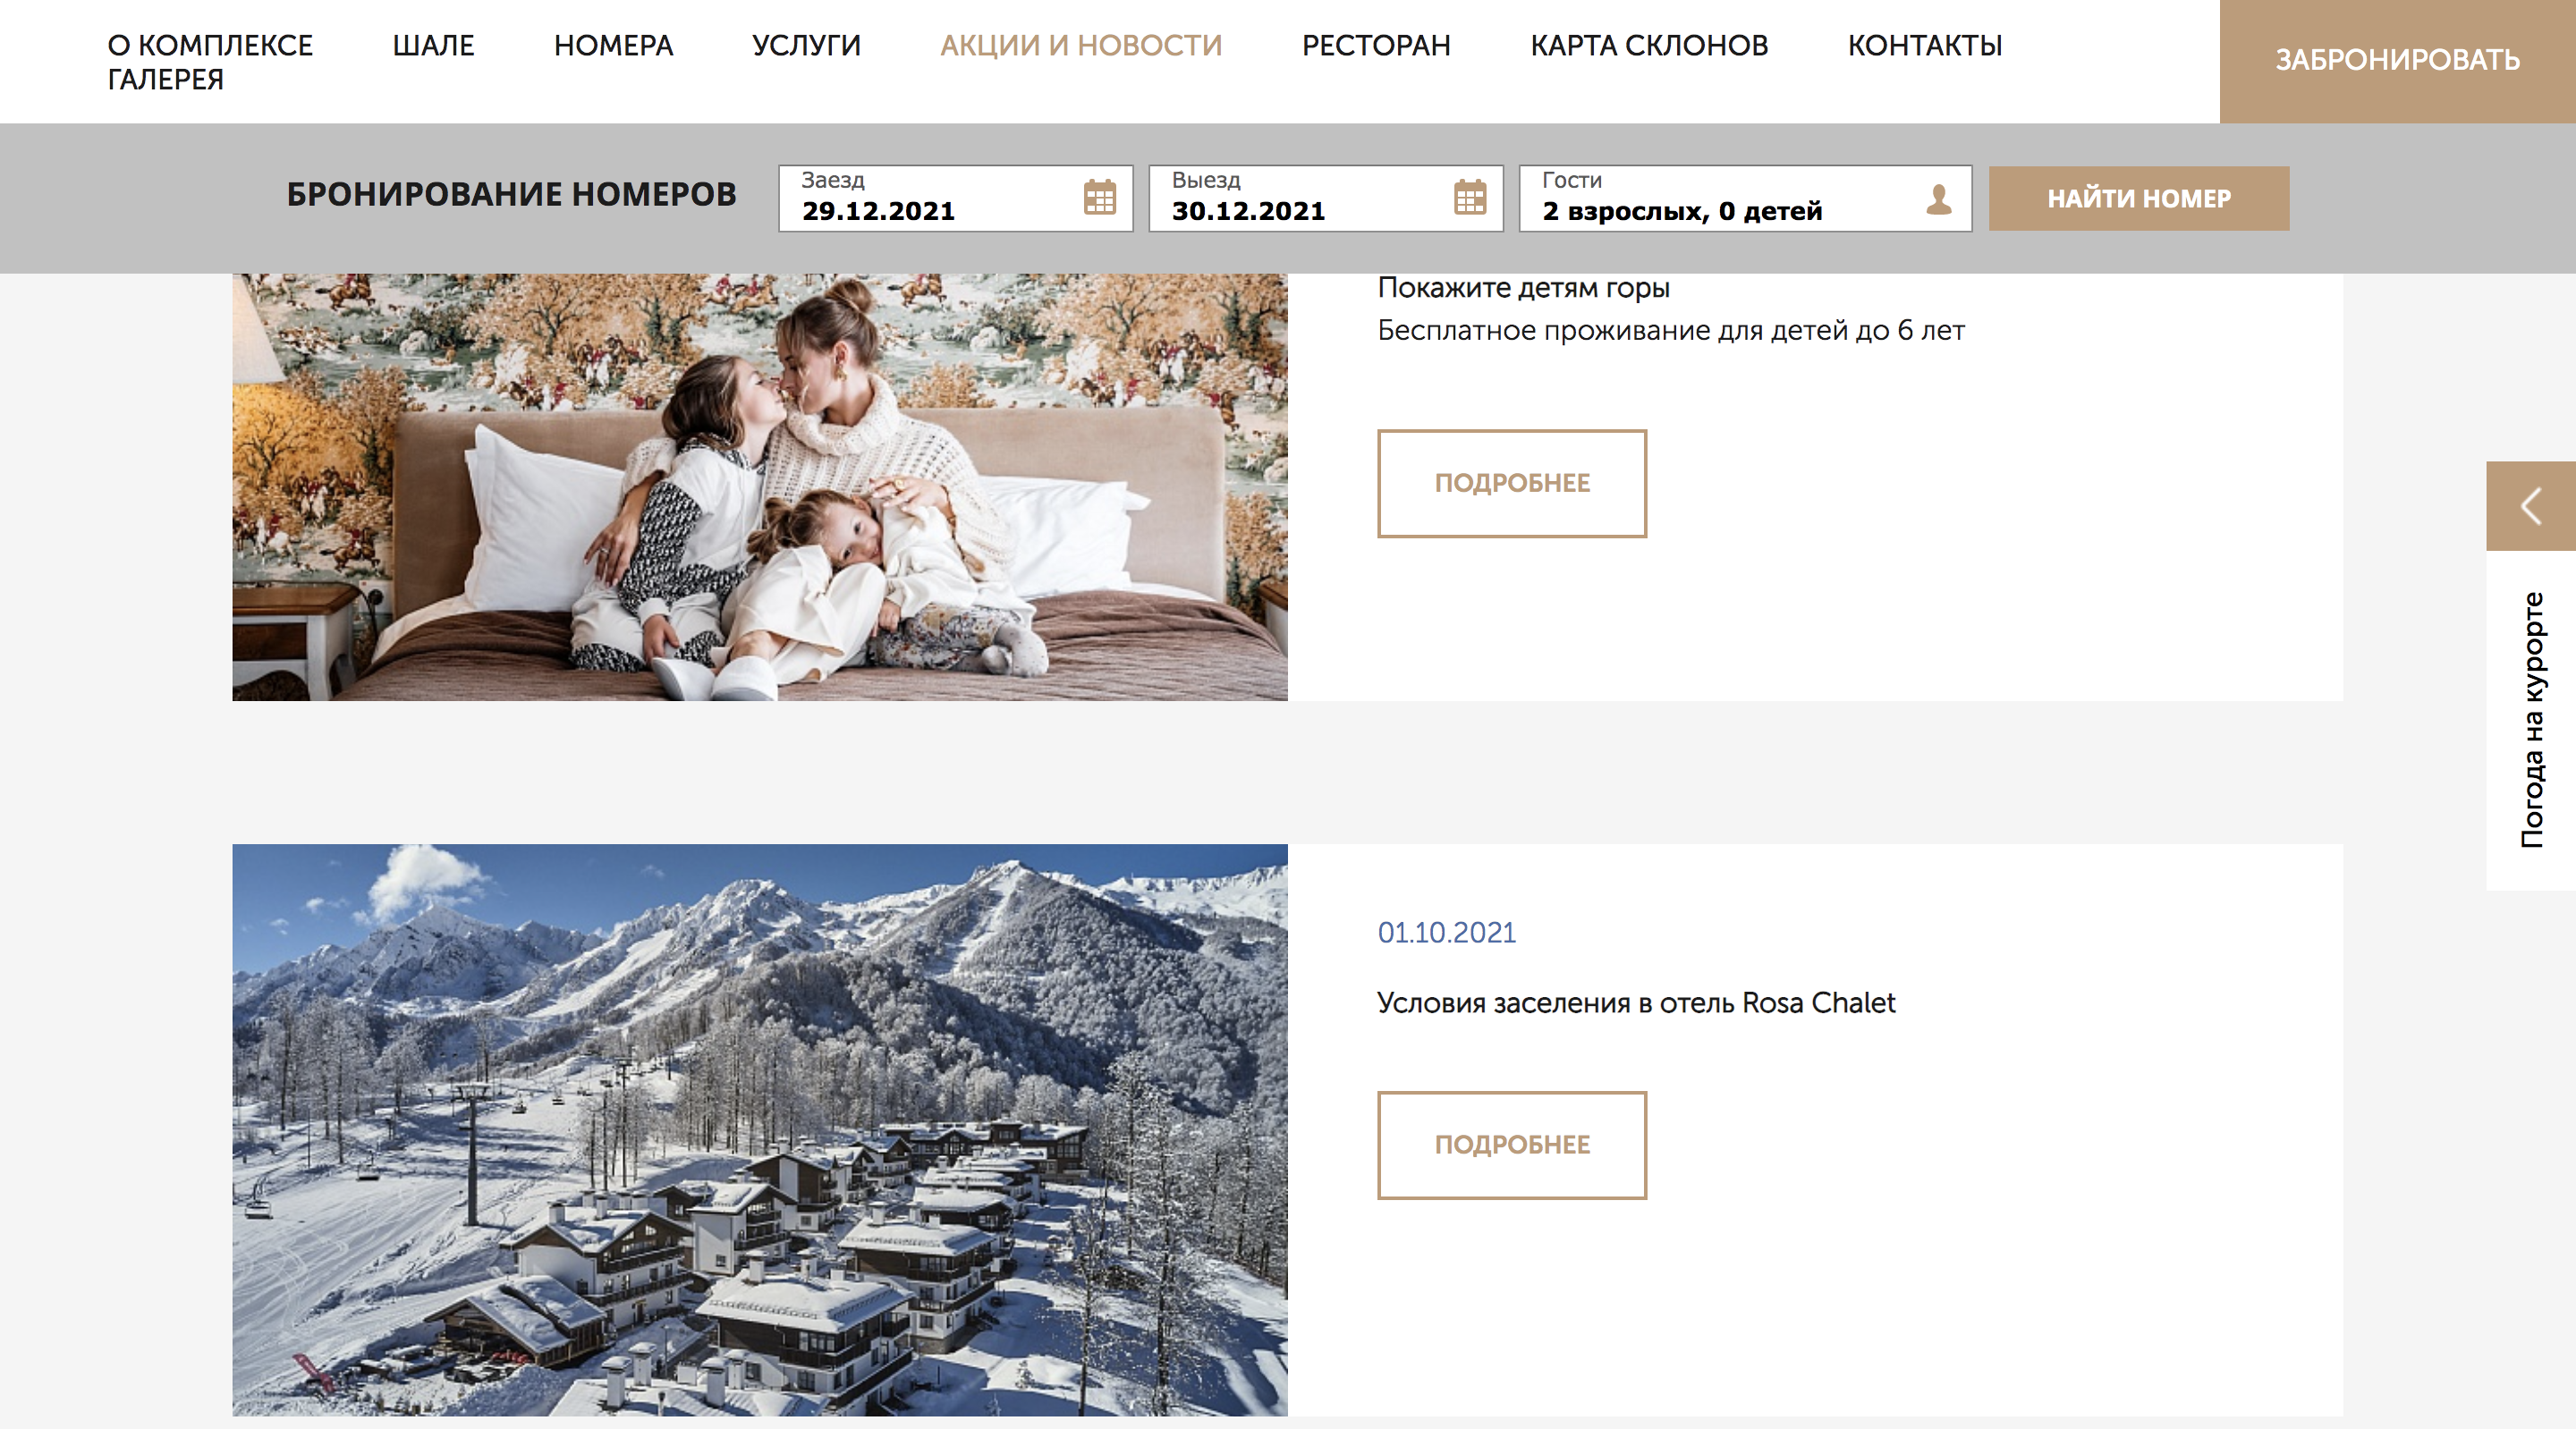The width and height of the screenshot is (2576, 1429).
Task: Open the check-in date calendar icon
Action: (x=1099, y=197)
